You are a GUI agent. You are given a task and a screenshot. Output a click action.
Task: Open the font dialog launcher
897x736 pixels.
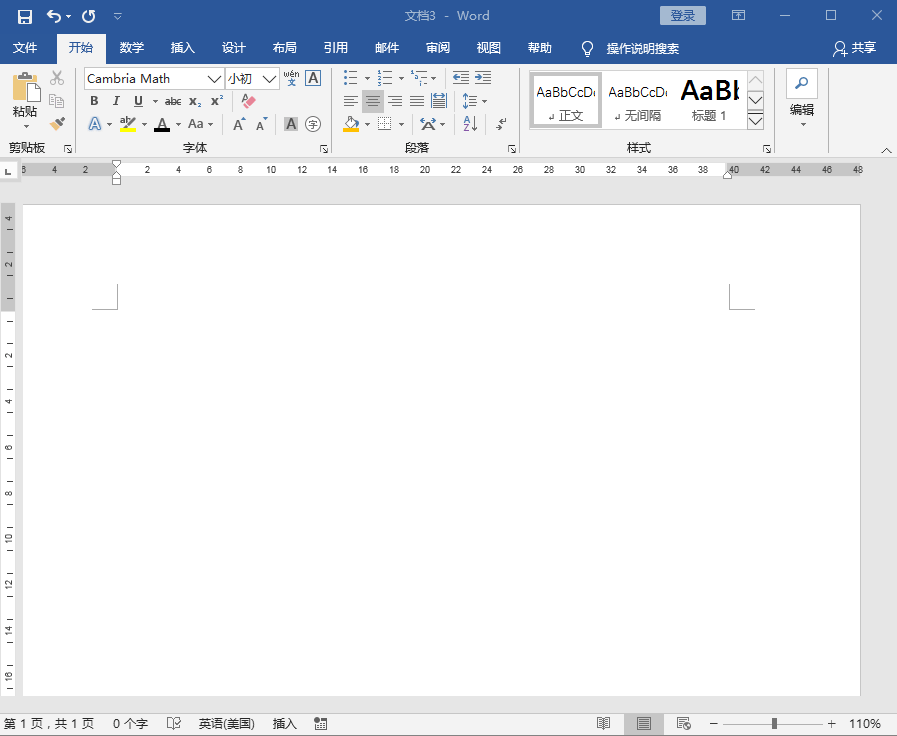click(x=324, y=149)
